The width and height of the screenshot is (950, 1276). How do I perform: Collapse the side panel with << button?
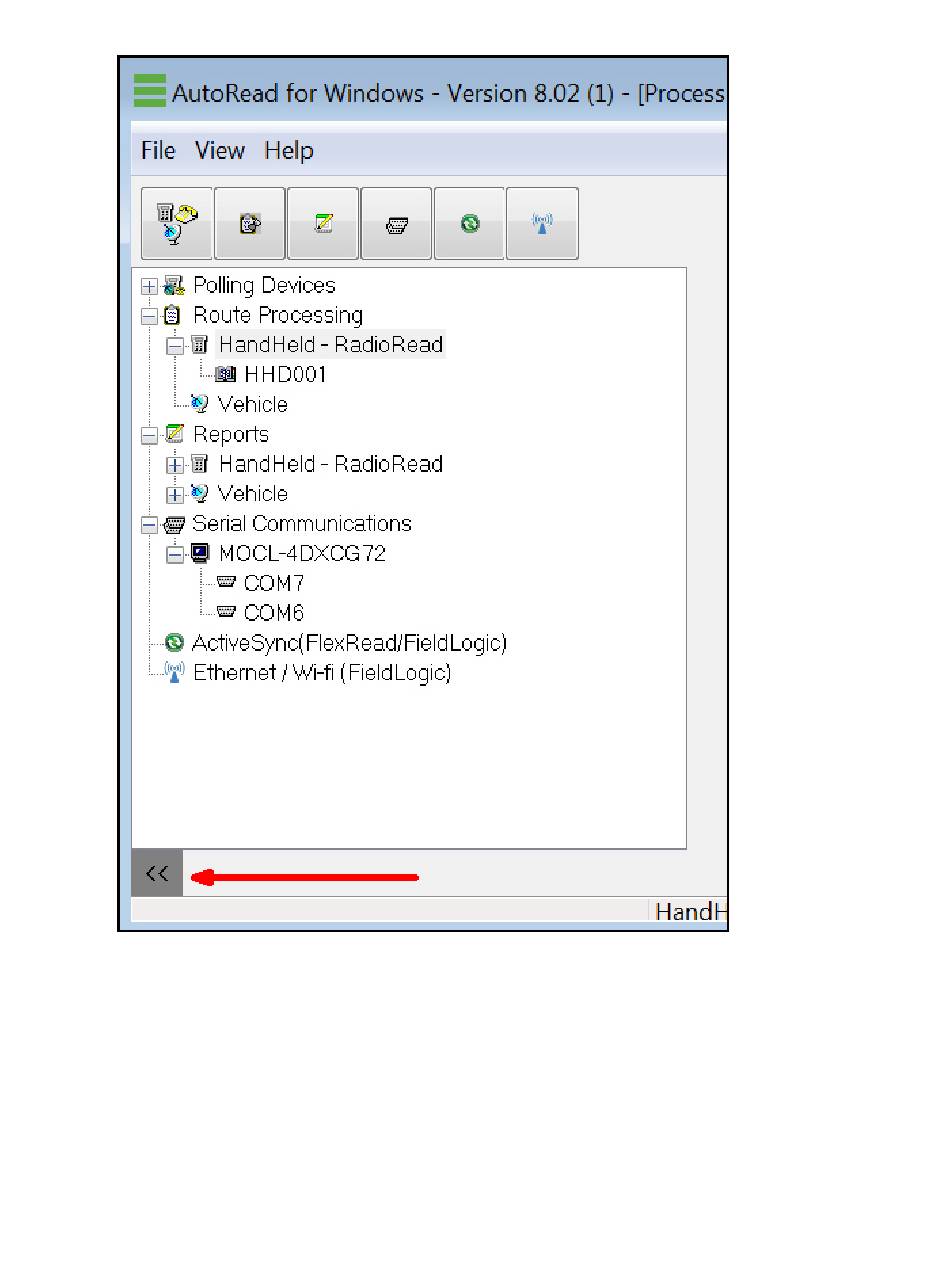(x=157, y=874)
